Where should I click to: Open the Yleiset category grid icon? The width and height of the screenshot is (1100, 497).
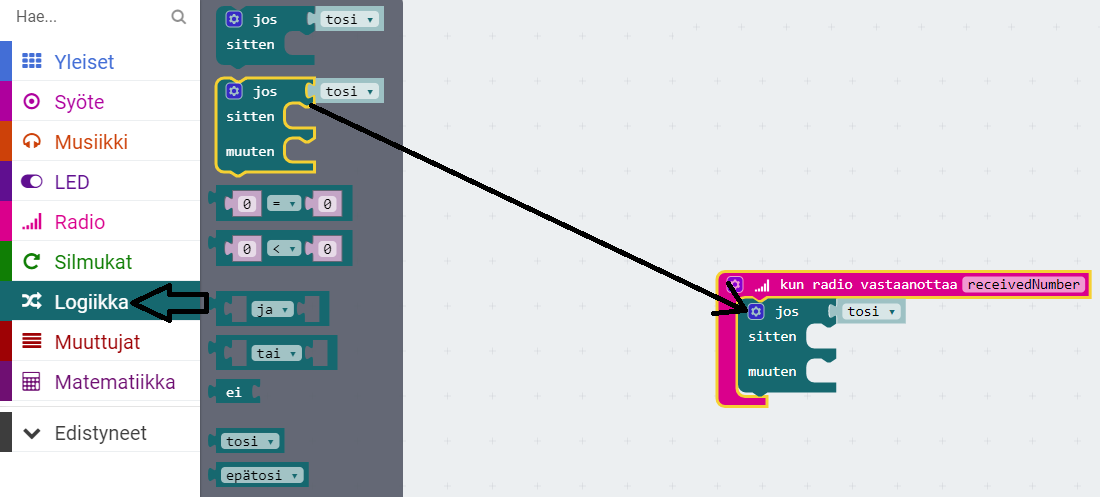(x=32, y=62)
